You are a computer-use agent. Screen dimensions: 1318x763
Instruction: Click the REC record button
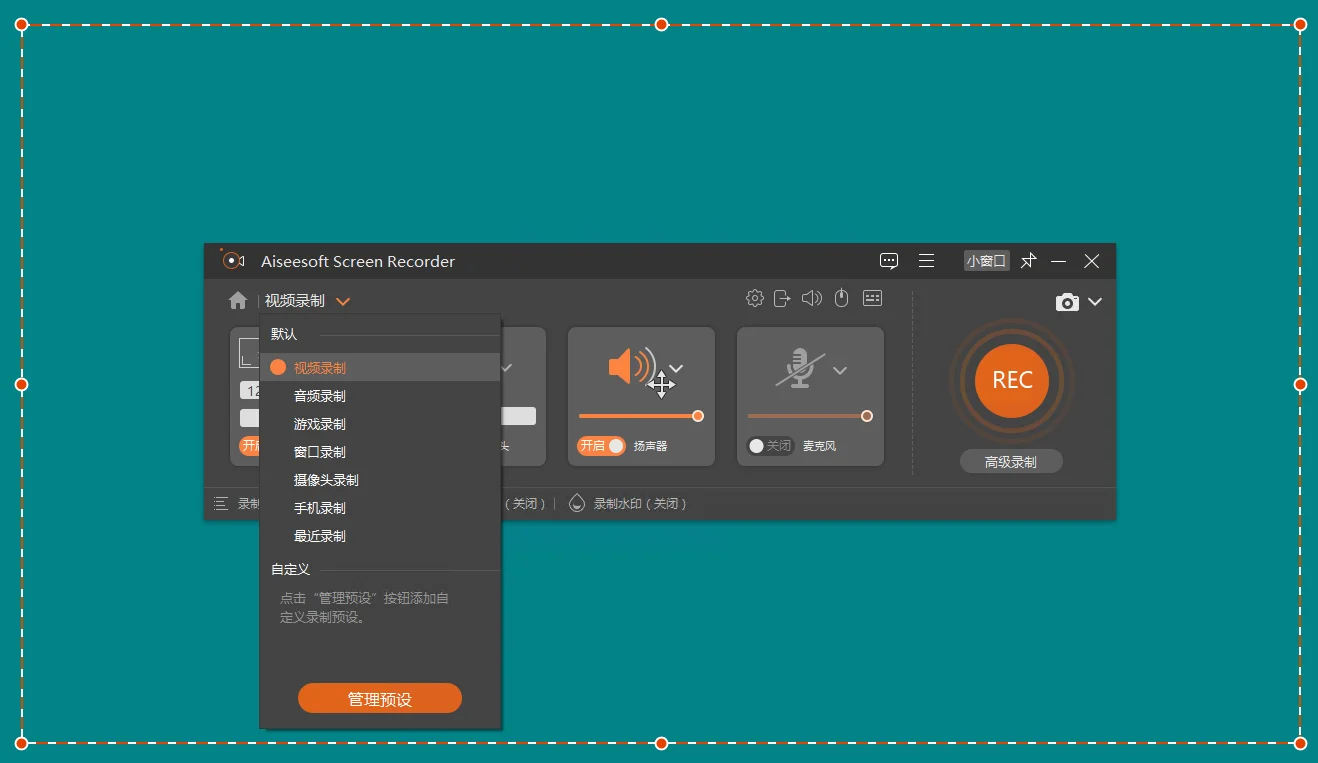(x=1011, y=381)
